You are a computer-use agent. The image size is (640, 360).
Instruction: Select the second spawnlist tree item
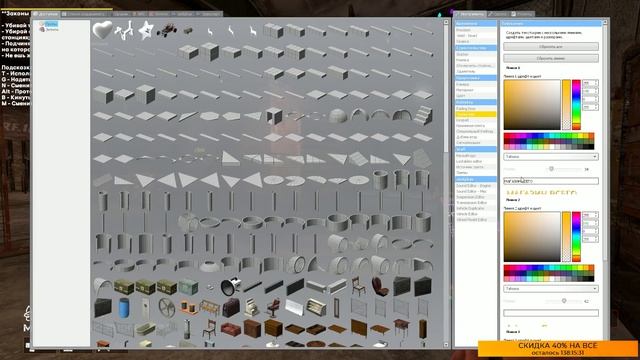coord(52,30)
